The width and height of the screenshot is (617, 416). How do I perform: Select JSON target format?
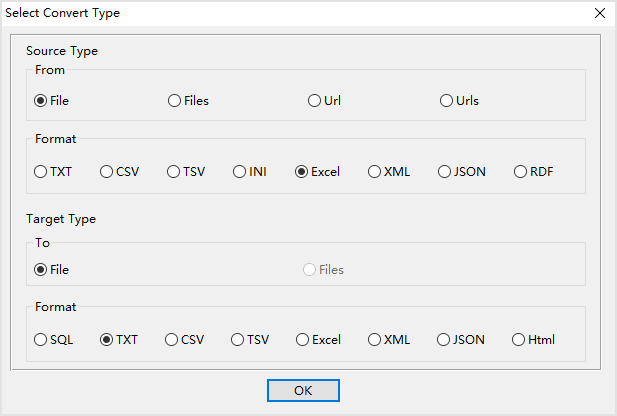point(444,339)
